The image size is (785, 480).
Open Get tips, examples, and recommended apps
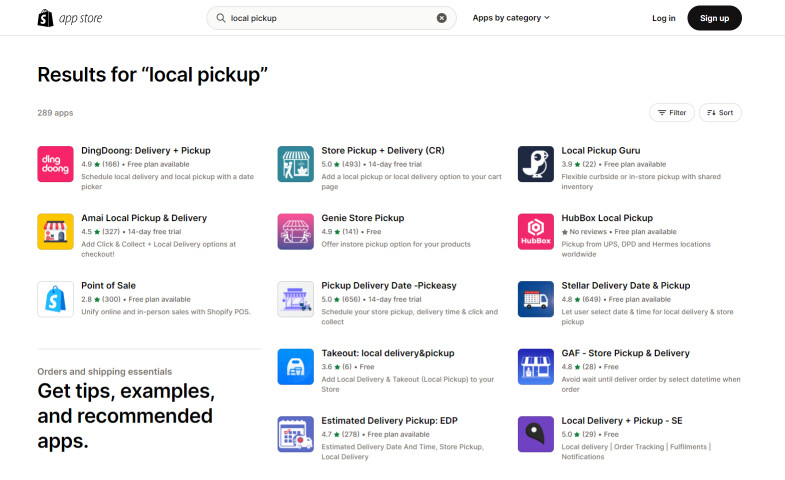[126, 416]
